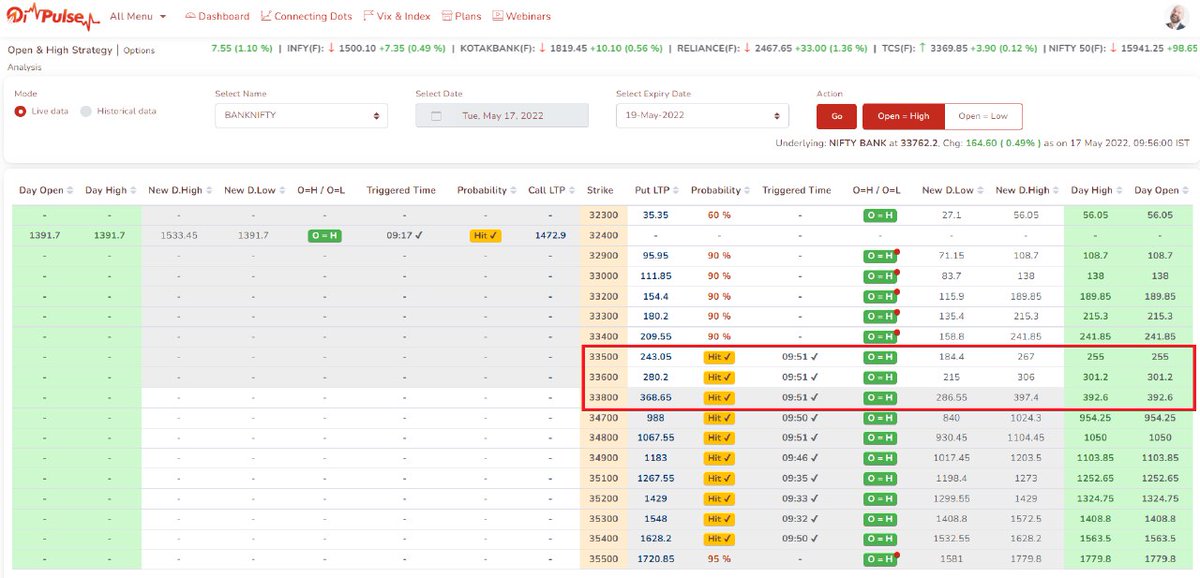The height and width of the screenshot is (578, 1200).
Task: Click Hit badge in 33600 row
Action: coord(718,377)
